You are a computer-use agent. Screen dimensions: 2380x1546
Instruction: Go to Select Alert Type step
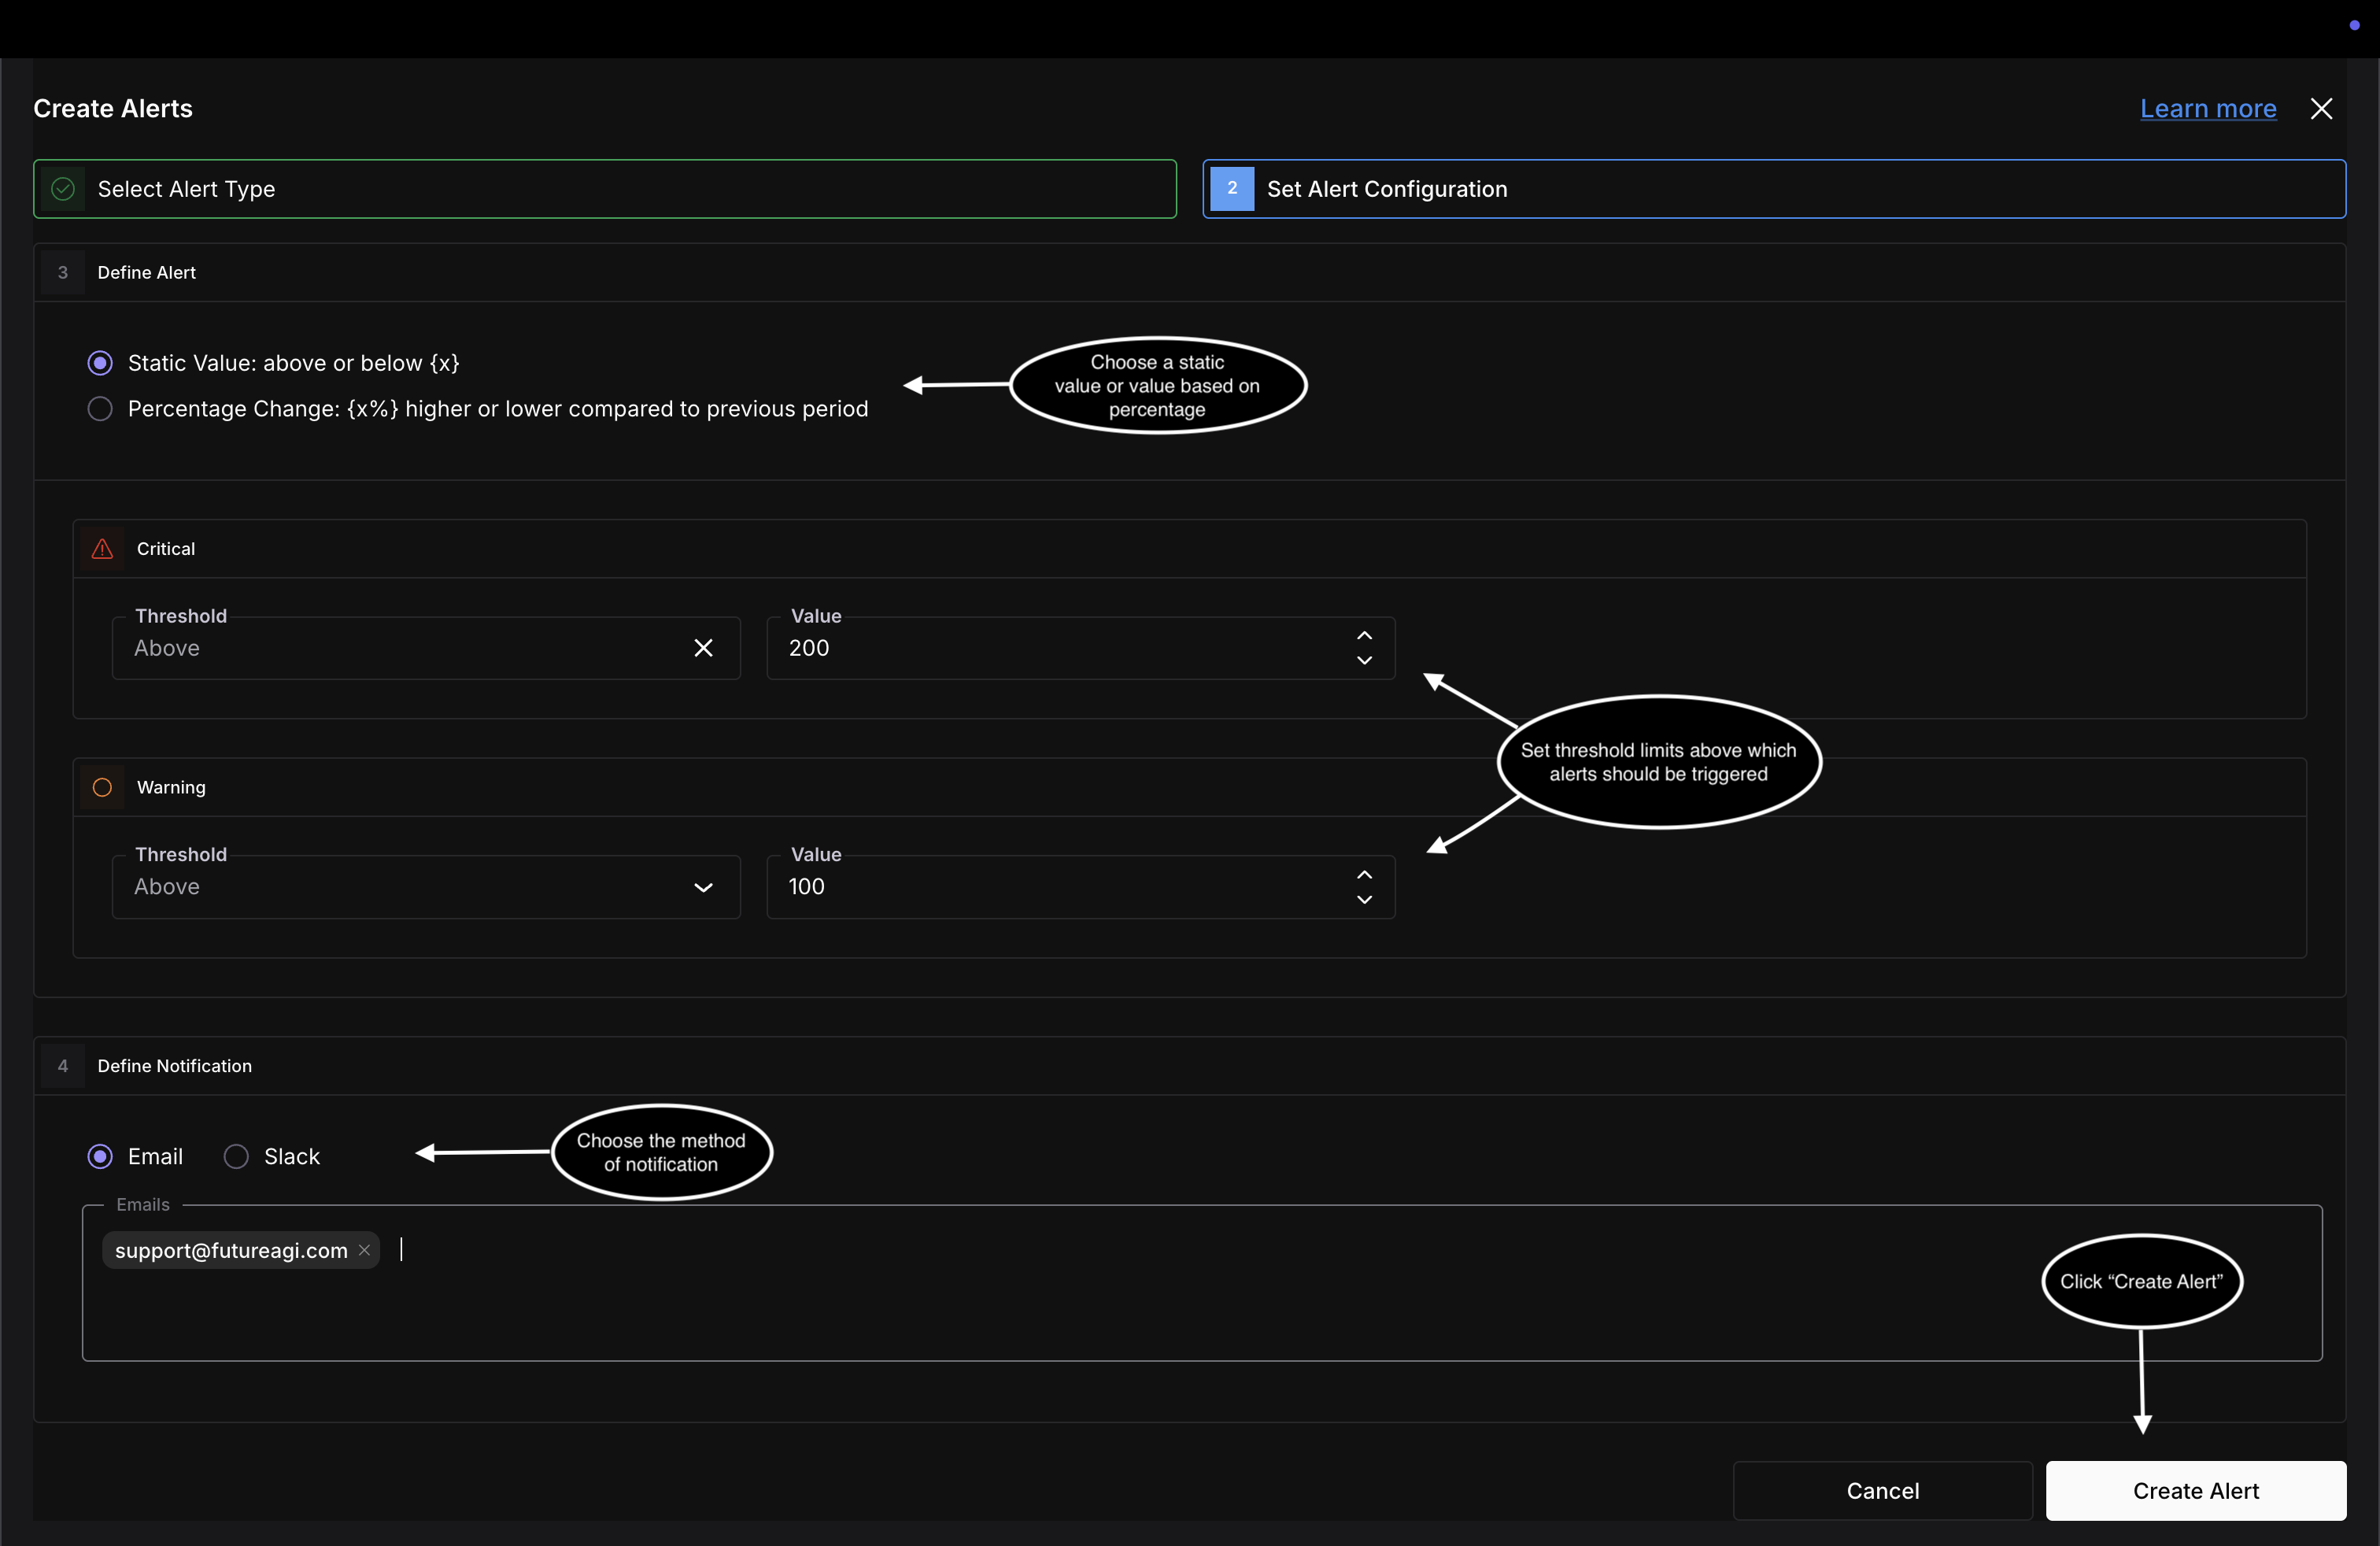(x=605, y=189)
